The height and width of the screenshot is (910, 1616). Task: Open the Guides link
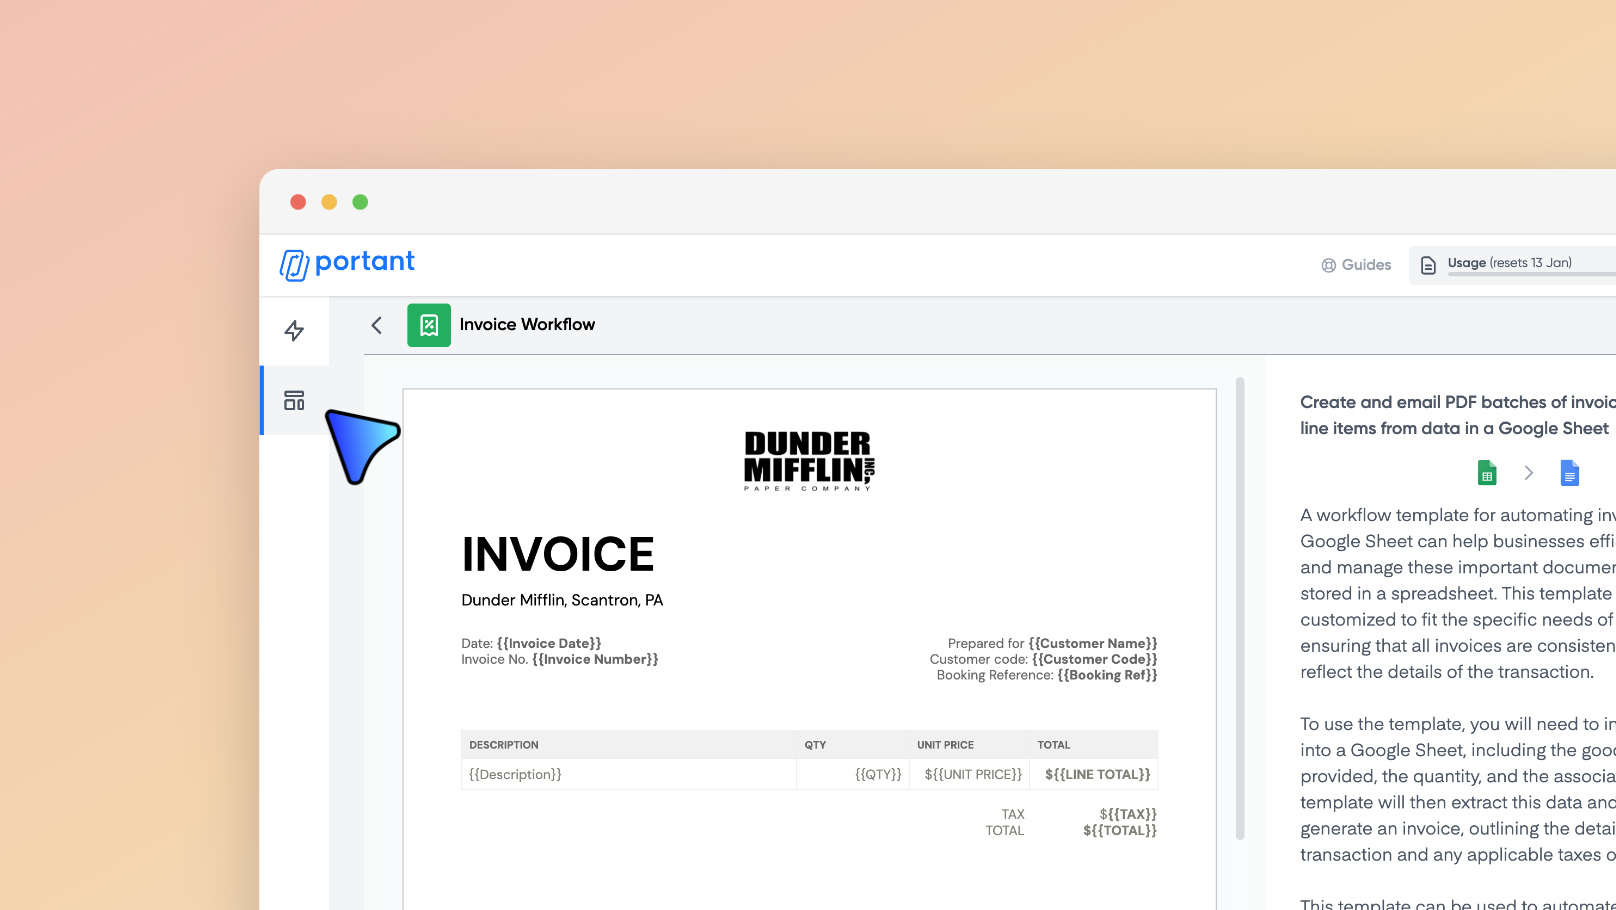click(1368, 264)
